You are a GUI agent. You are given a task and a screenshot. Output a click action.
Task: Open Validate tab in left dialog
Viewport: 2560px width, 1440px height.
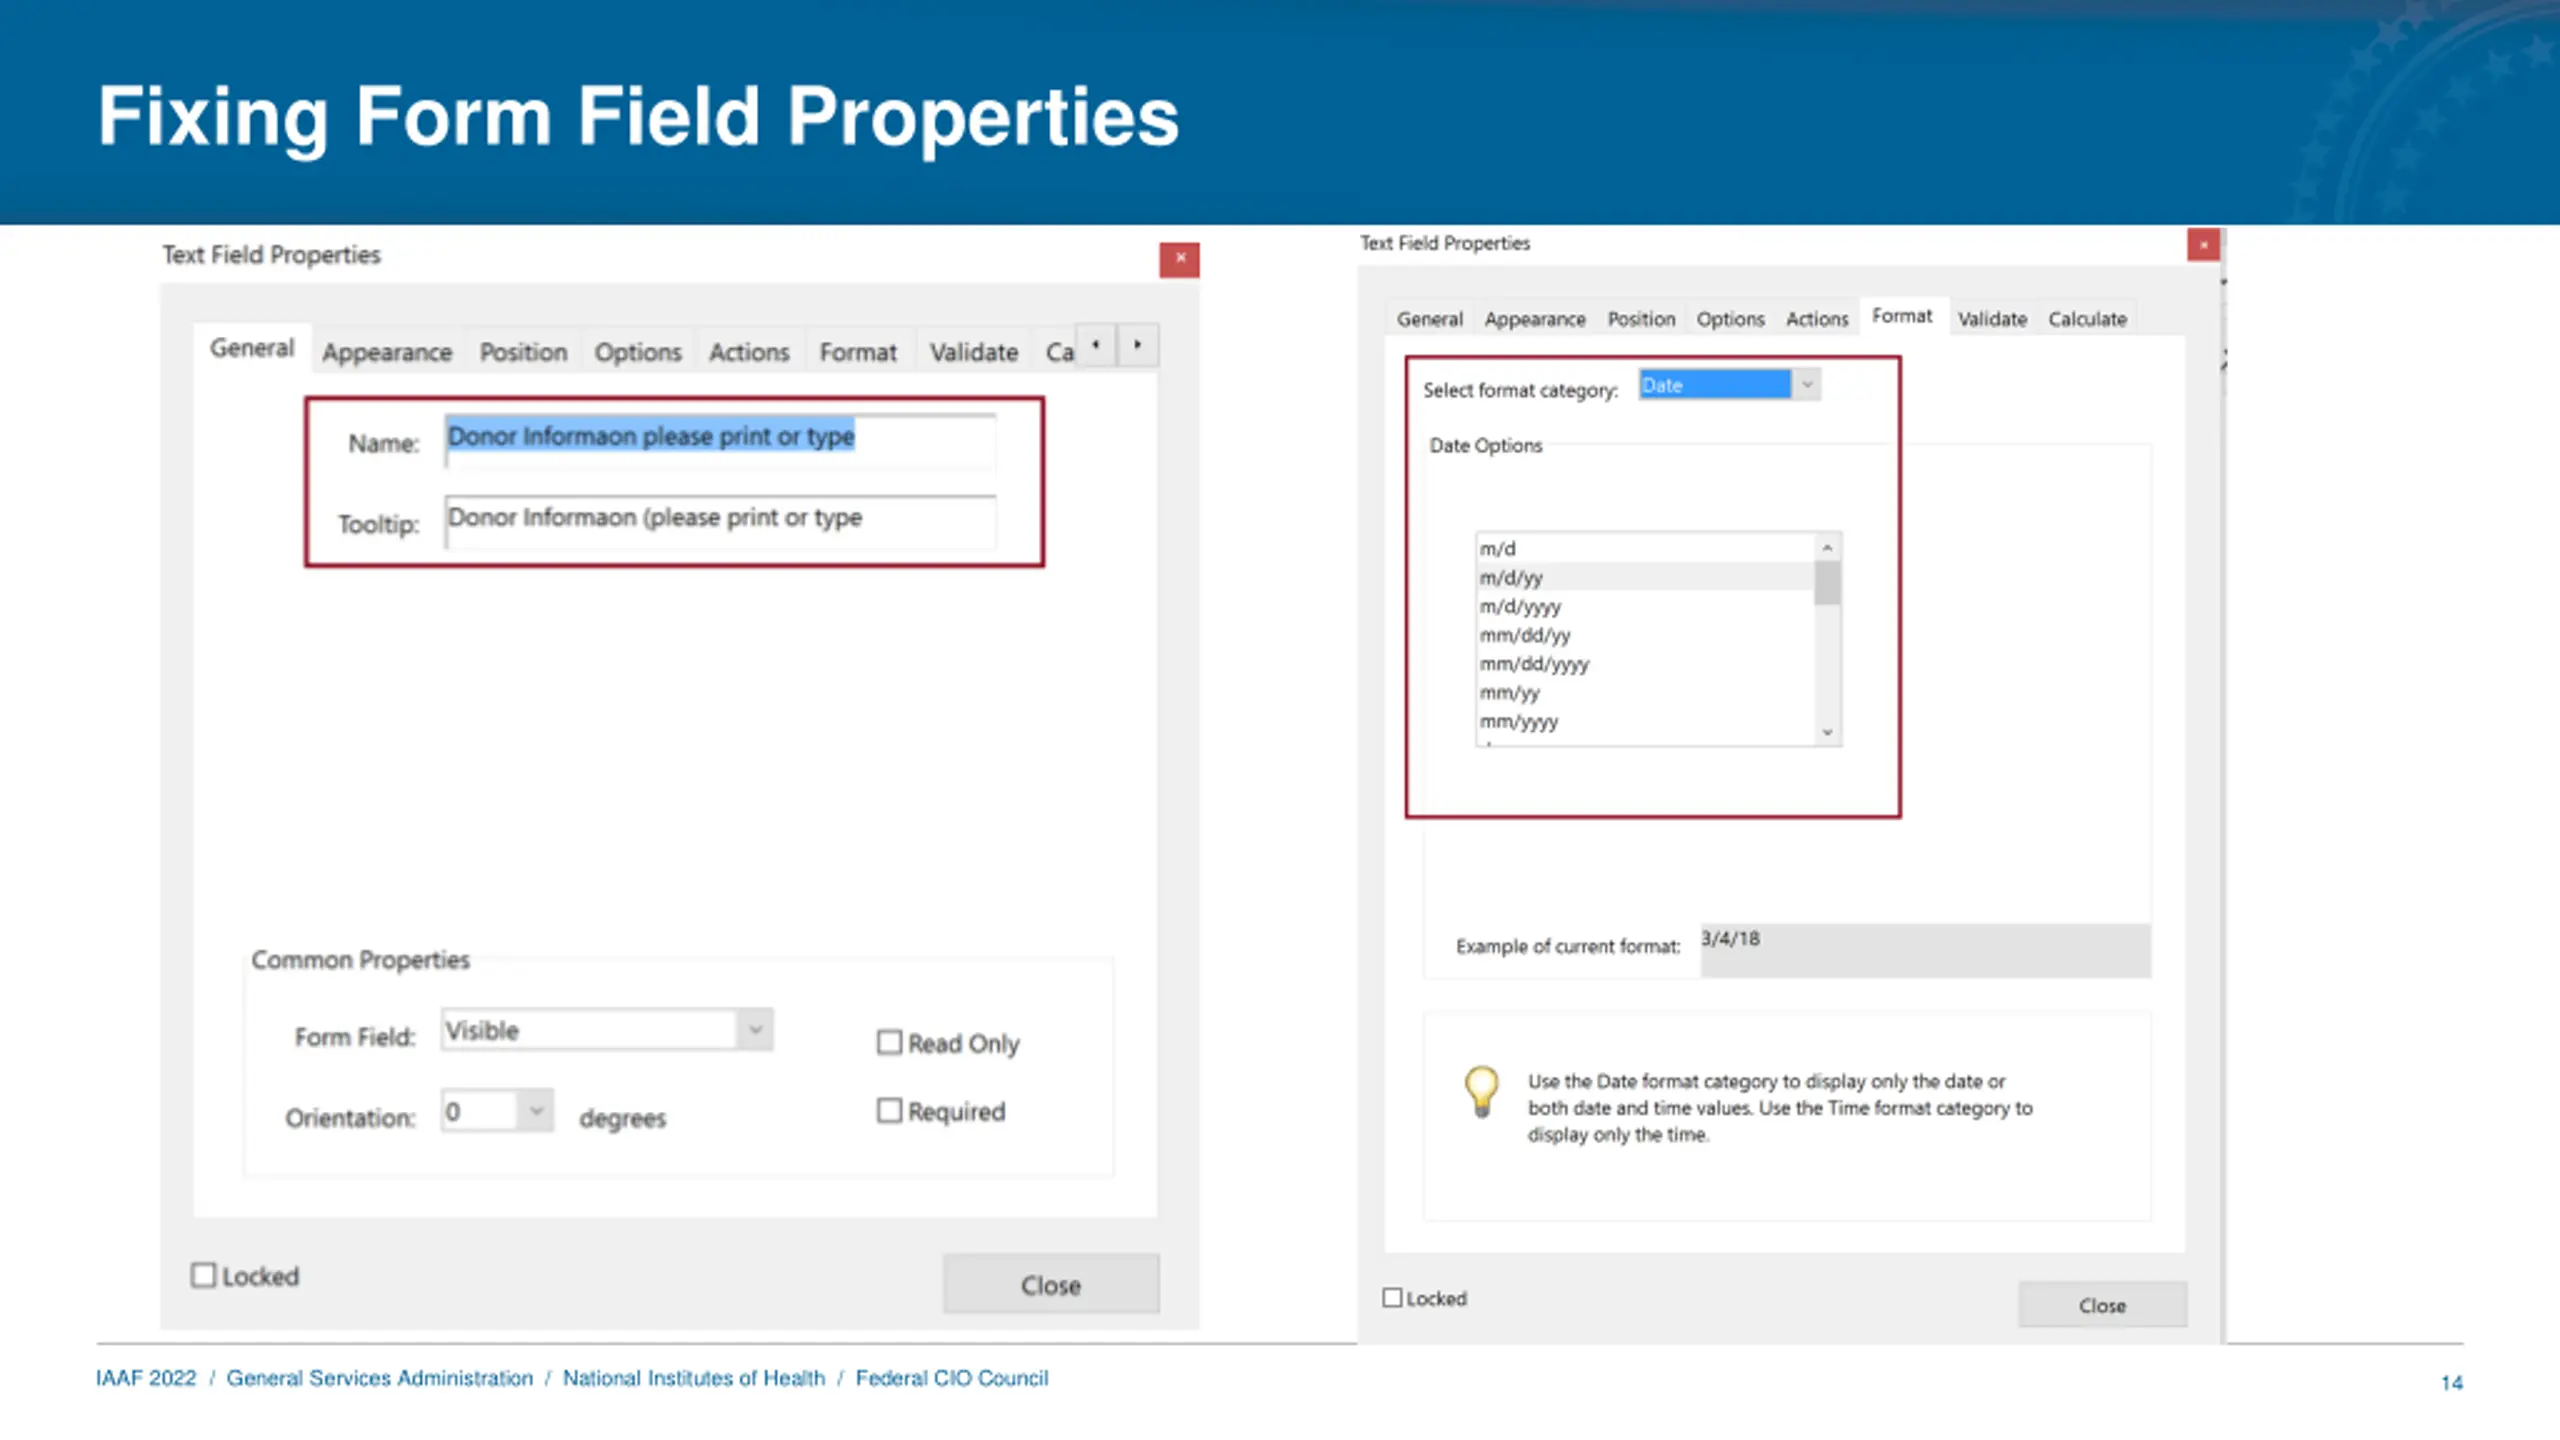coord(974,352)
